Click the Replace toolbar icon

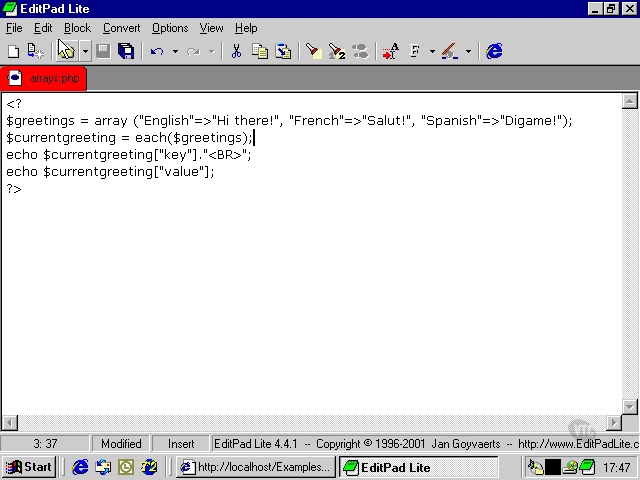point(360,51)
